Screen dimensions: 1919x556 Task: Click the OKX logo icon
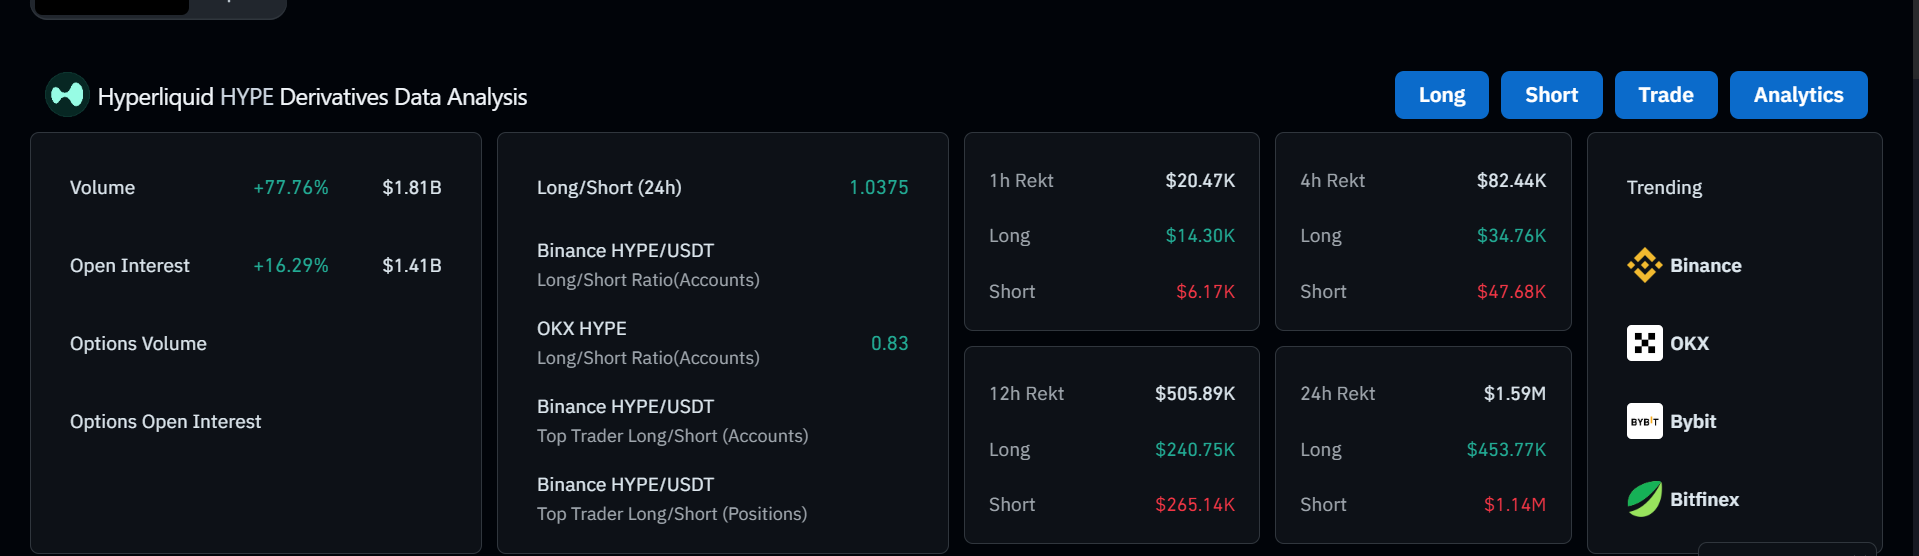pyautogui.click(x=1644, y=343)
